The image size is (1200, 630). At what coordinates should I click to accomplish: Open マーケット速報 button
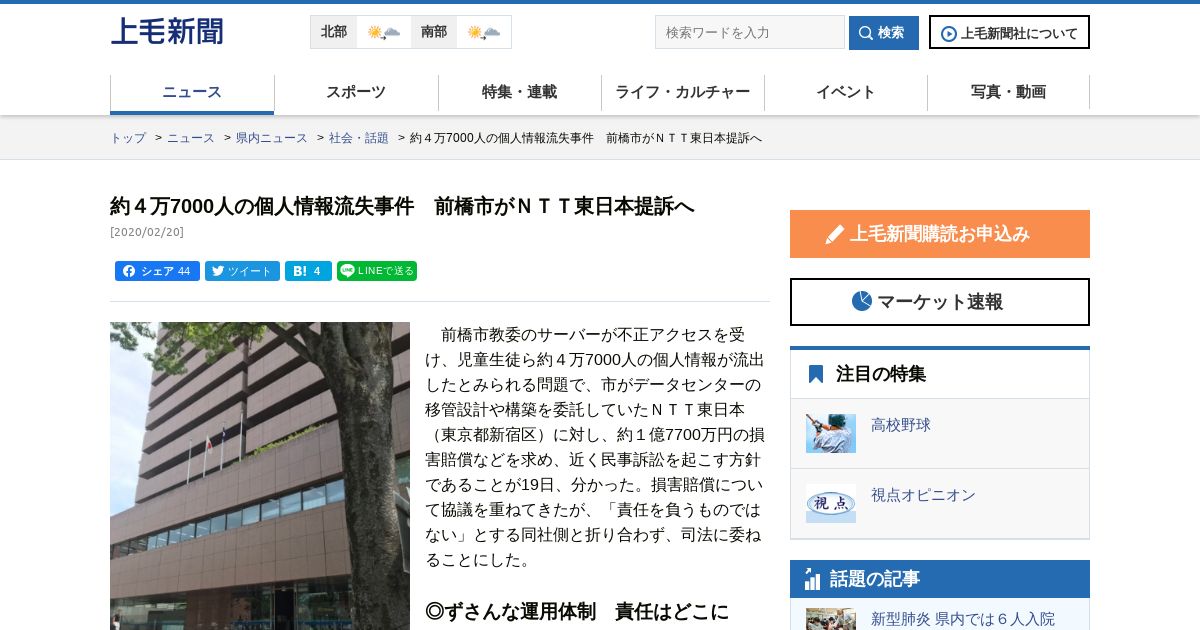coord(940,302)
